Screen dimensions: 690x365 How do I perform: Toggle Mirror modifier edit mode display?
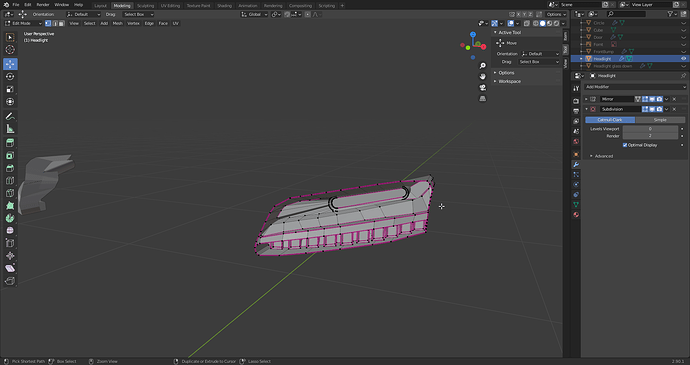coord(645,99)
